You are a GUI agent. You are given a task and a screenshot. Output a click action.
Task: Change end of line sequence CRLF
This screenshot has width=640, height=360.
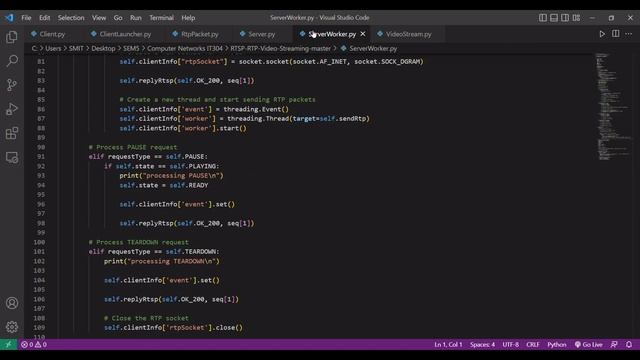pyautogui.click(x=533, y=344)
